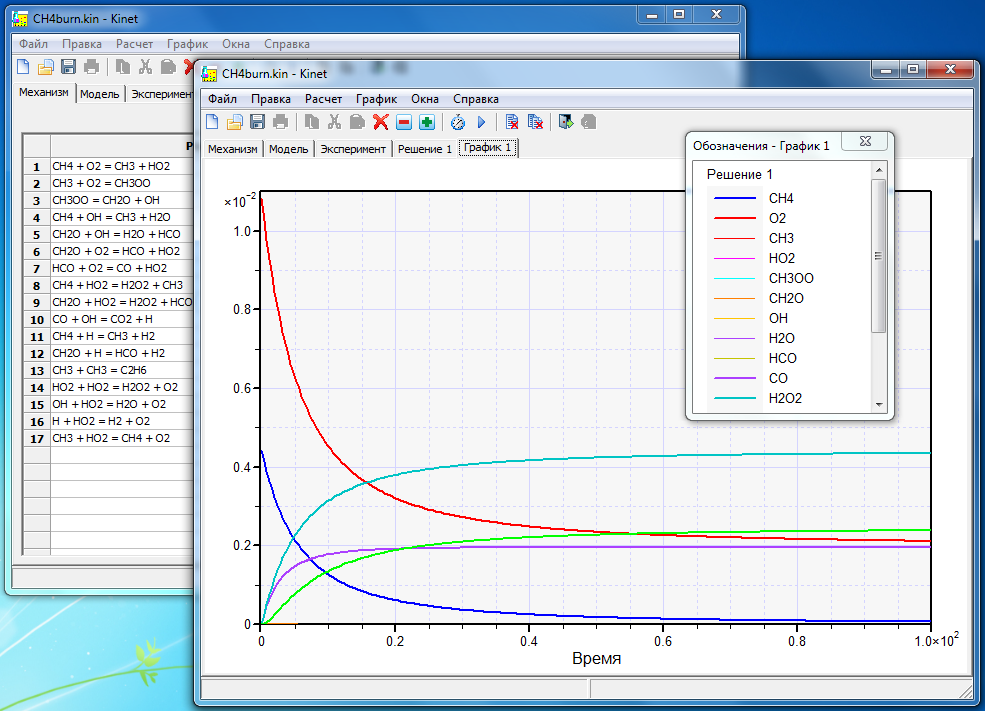The height and width of the screenshot is (711, 985).
Task: Click the single document with red X icon
Action: 512,122
